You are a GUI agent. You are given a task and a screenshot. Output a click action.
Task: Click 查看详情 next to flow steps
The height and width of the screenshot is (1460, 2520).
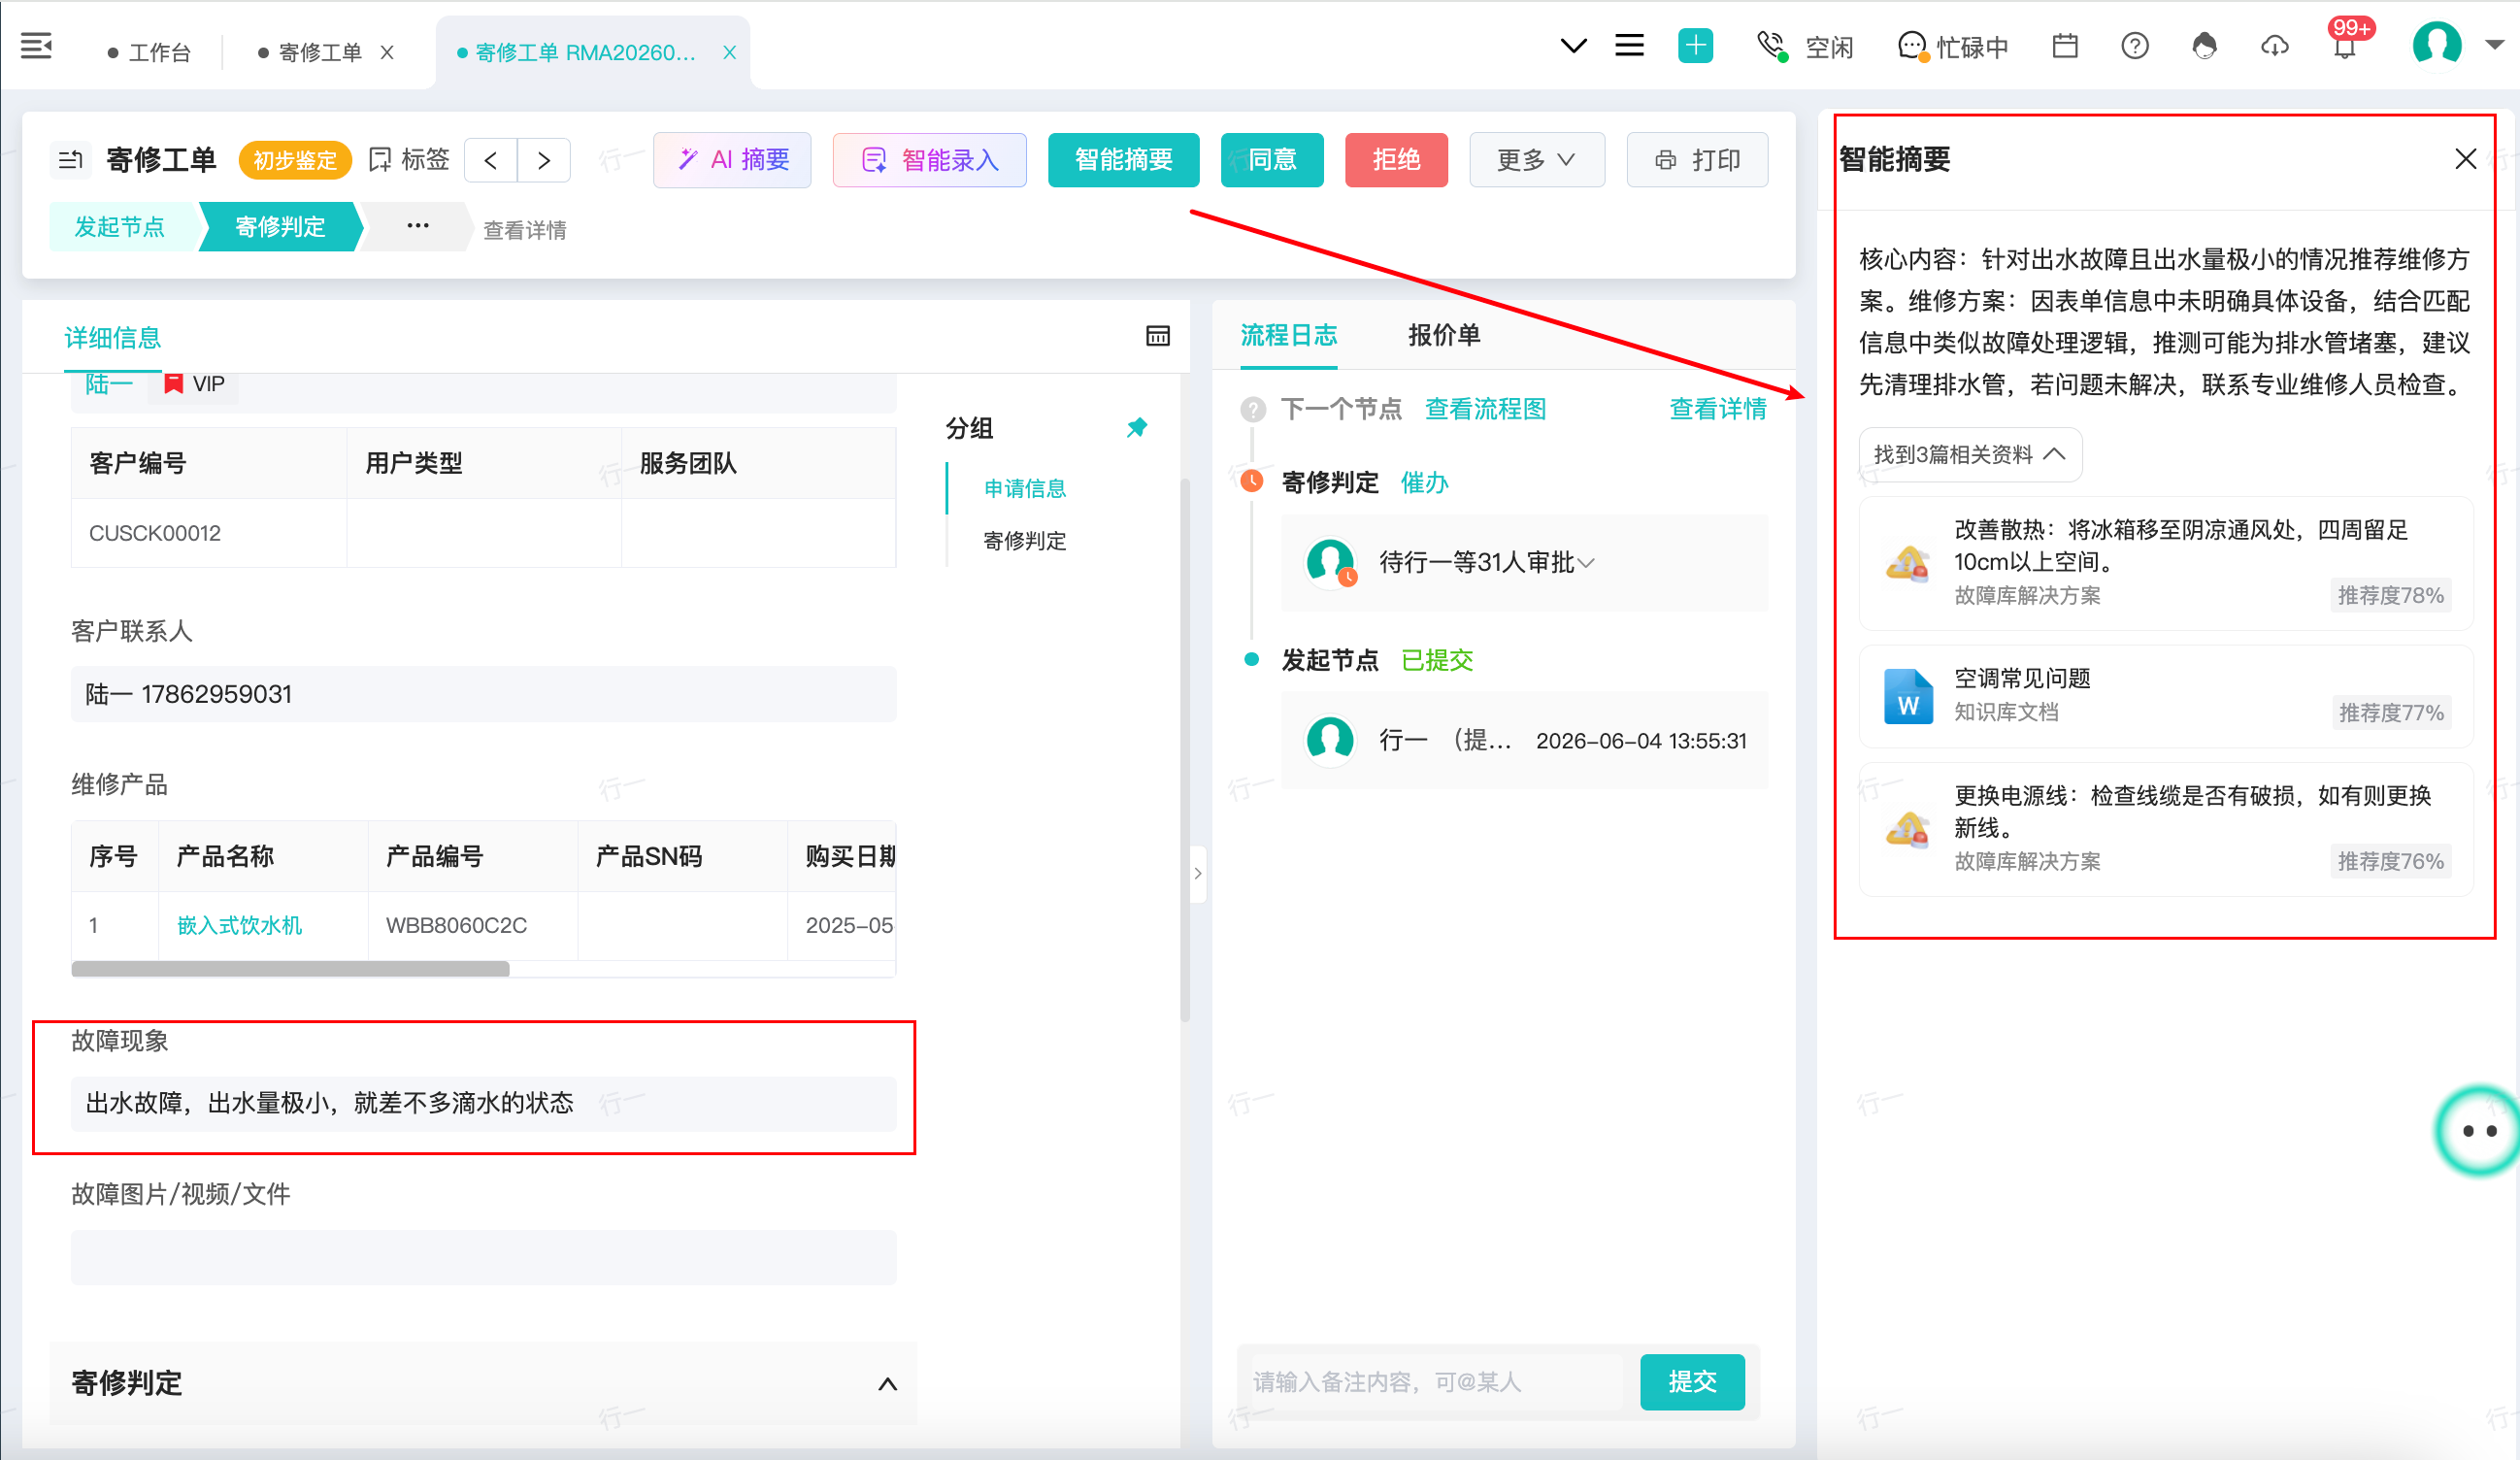[x=525, y=230]
